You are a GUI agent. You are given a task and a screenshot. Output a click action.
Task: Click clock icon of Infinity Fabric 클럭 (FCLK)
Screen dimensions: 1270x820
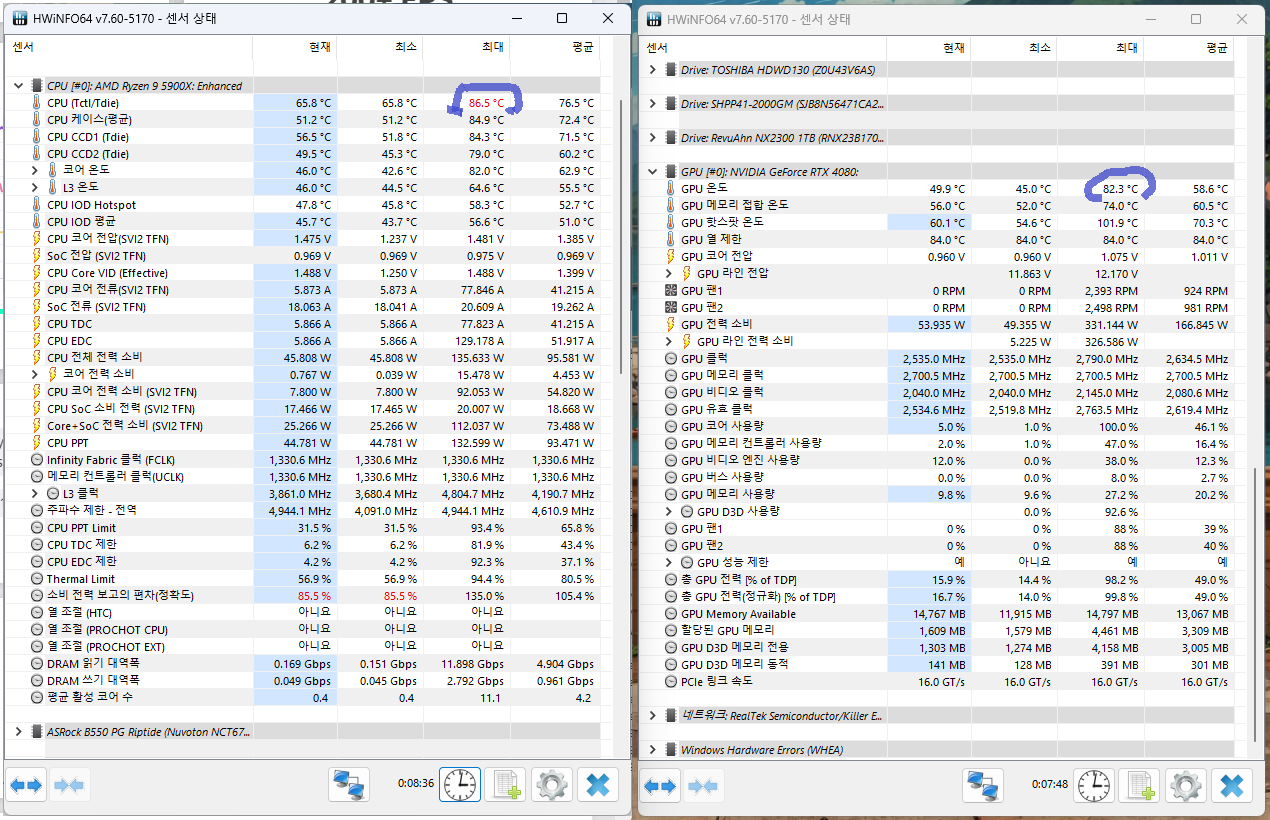click(36, 460)
